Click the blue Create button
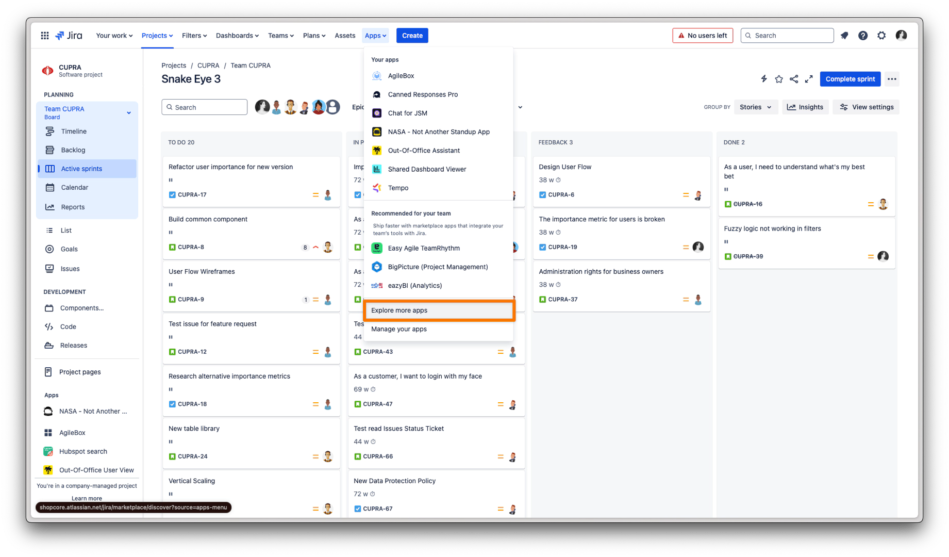Screen dimensions: 949x557 click(x=412, y=35)
